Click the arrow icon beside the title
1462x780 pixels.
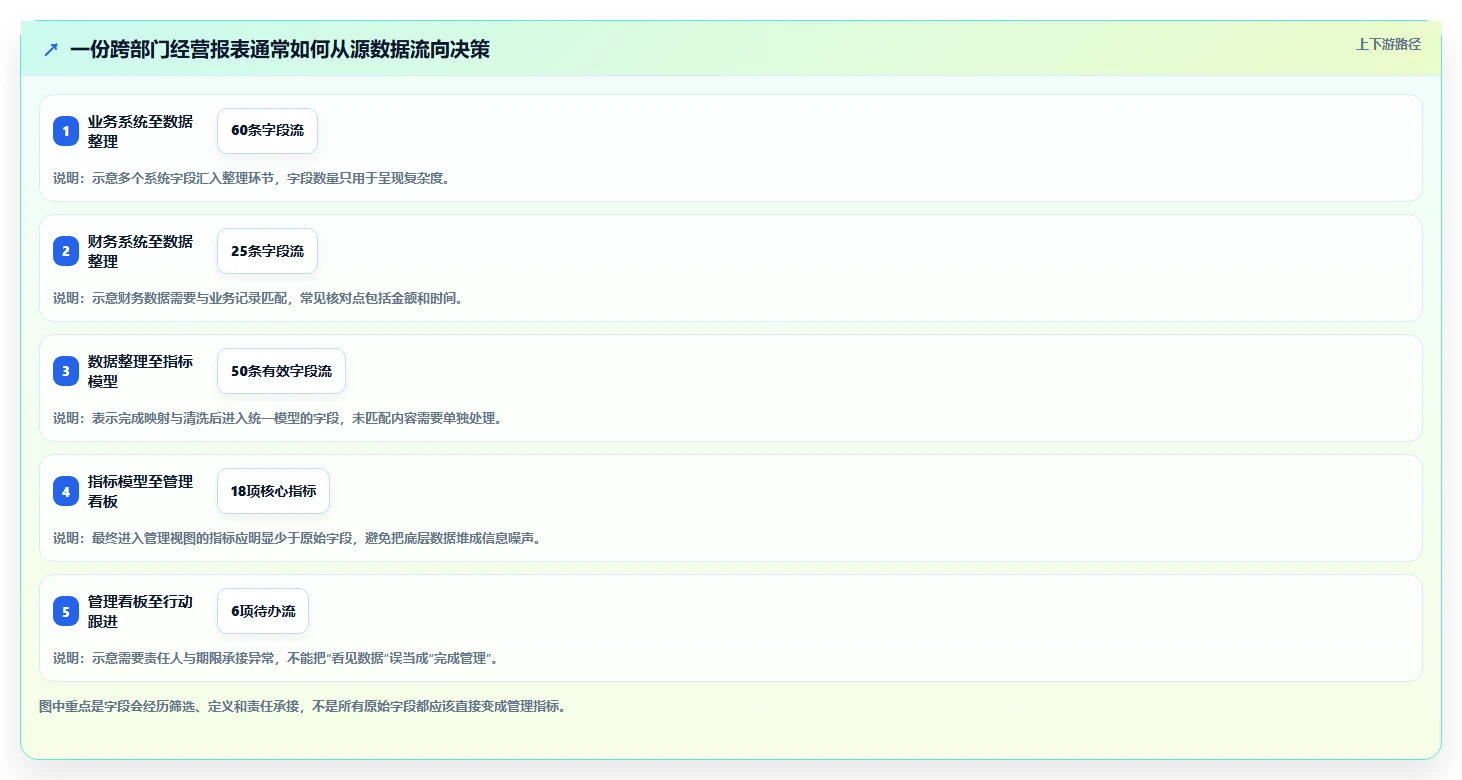tap(51, 49)
